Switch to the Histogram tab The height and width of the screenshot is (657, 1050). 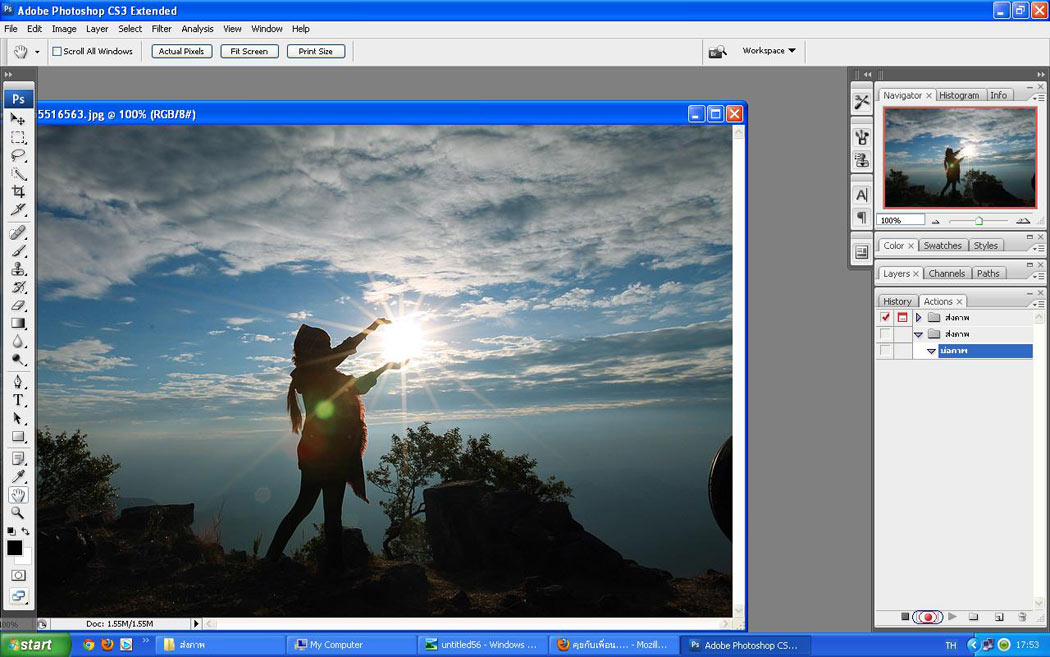pyautogui.click(x=959, y=95)
